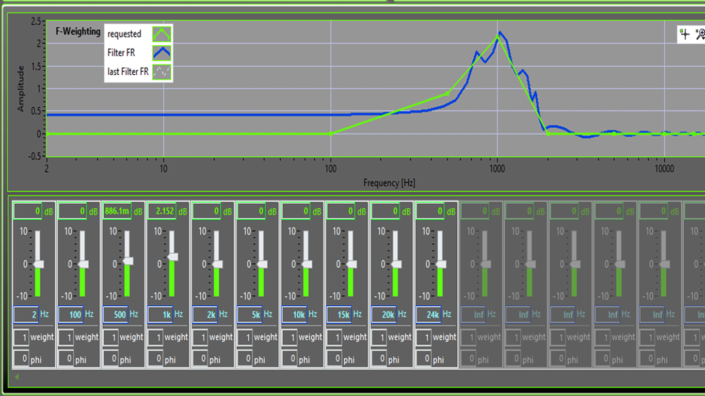Click the phi field of 10k band

coord(290,359)
